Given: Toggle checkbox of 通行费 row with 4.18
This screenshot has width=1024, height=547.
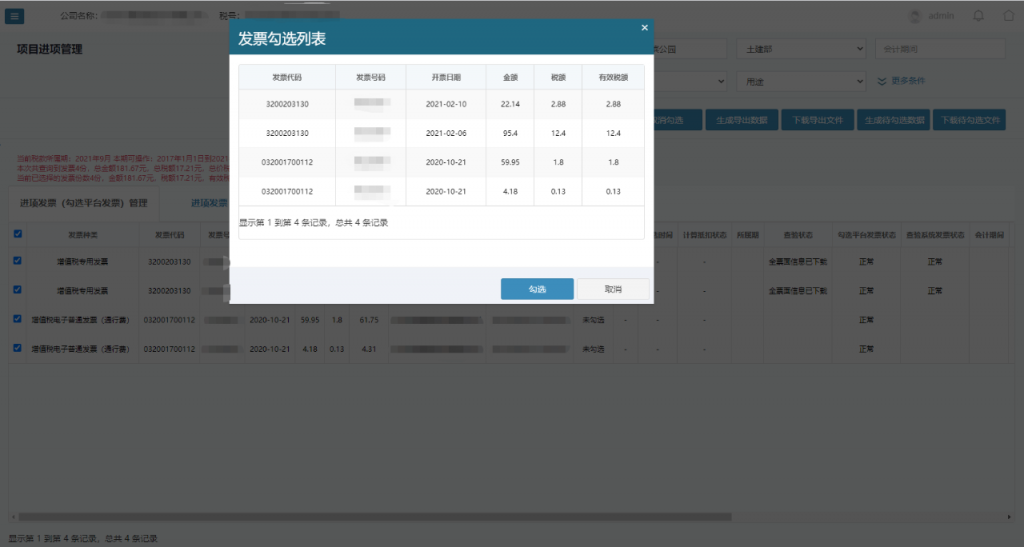Looking at the screenshot, I should 18,349.
